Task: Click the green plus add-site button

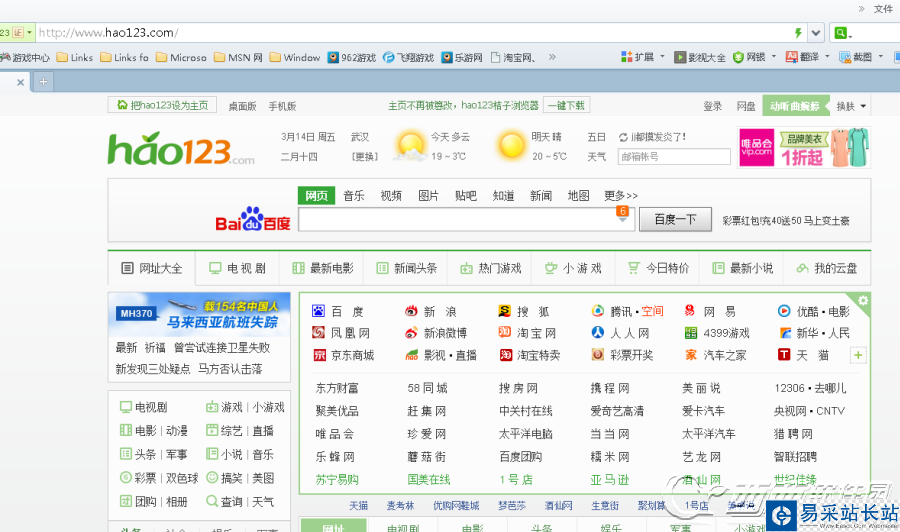Action: click(x=858, y=355)
